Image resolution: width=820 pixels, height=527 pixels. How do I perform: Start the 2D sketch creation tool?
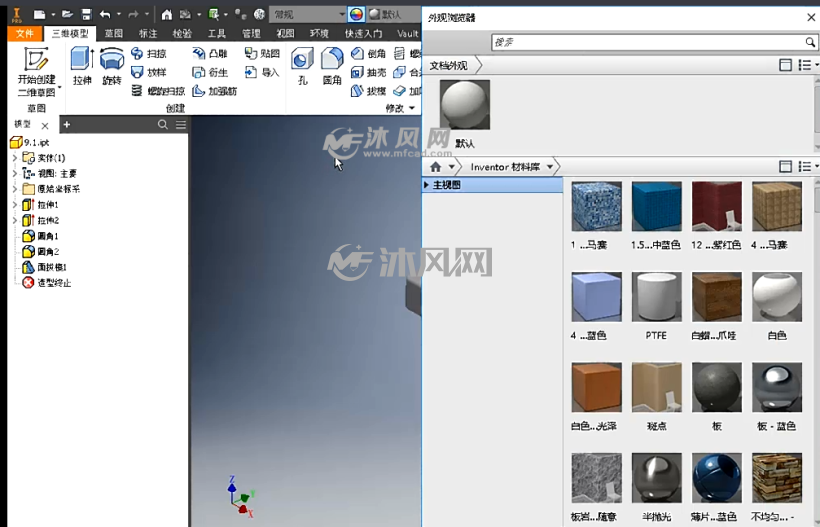coord(36,72)
